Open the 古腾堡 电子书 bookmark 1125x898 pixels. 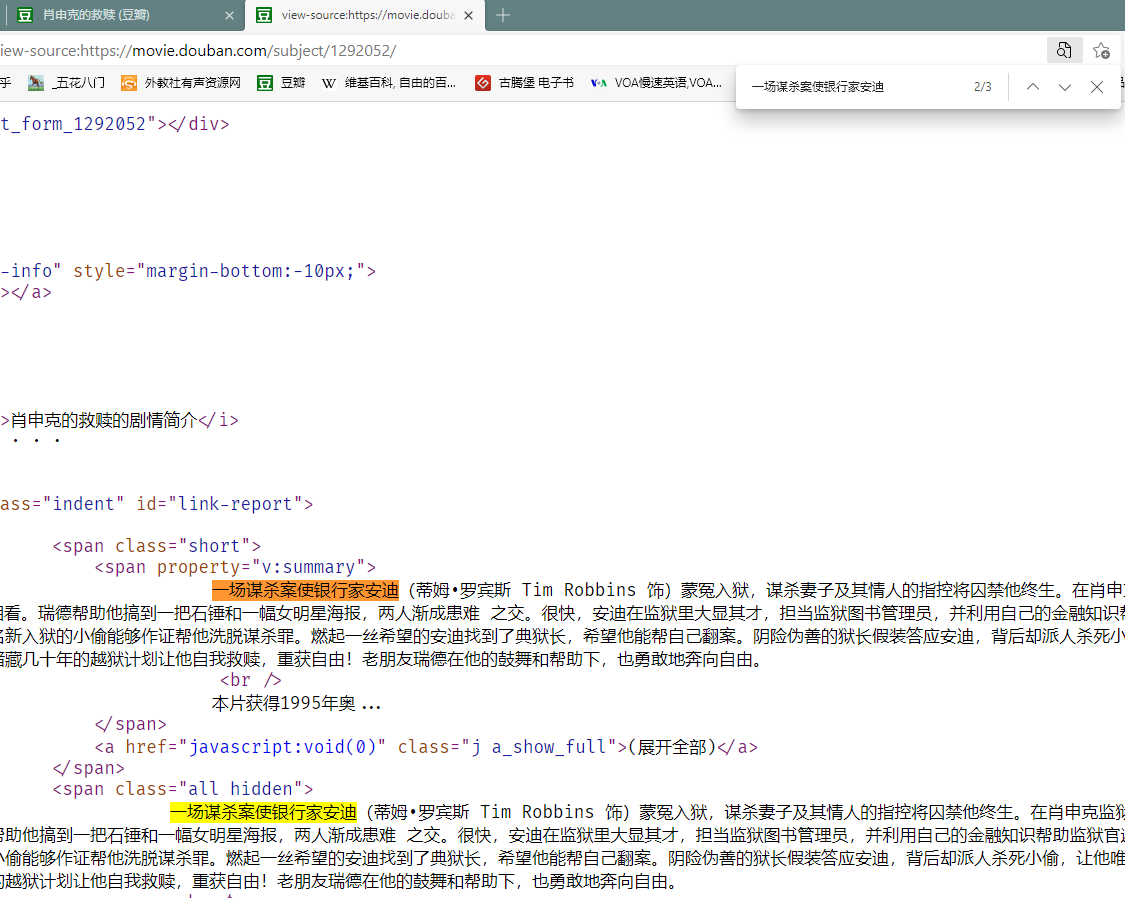tap(524, 83)
